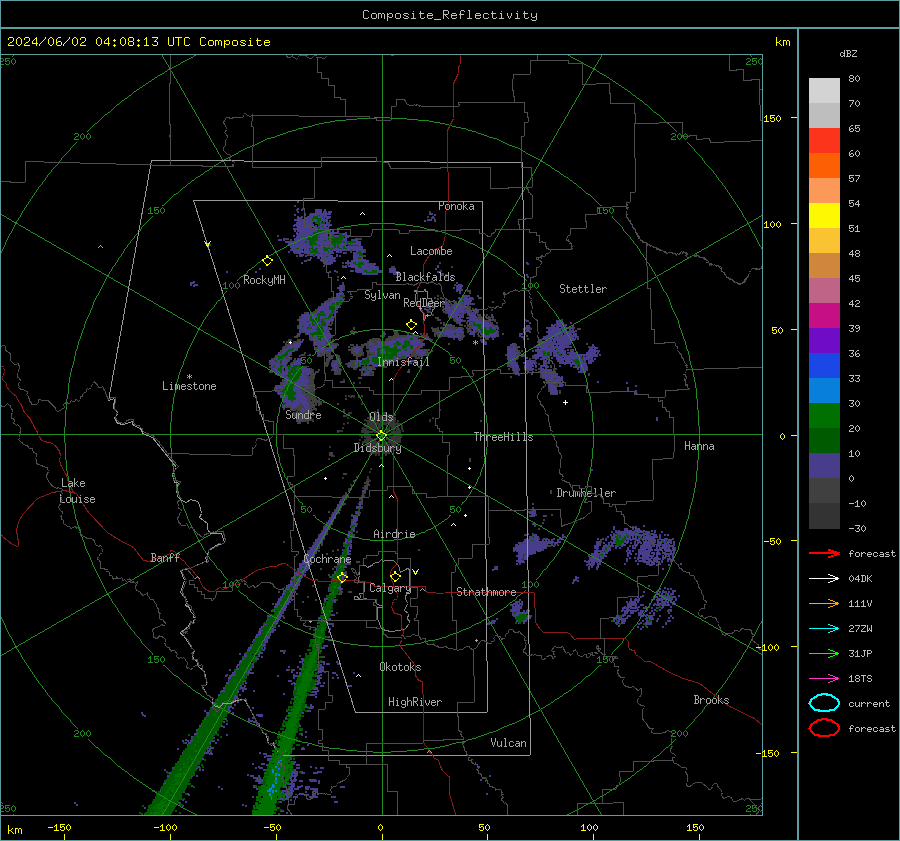Click the ThreeHills town label
Viewport: 900px width, 841px height.
coord(503,437)
